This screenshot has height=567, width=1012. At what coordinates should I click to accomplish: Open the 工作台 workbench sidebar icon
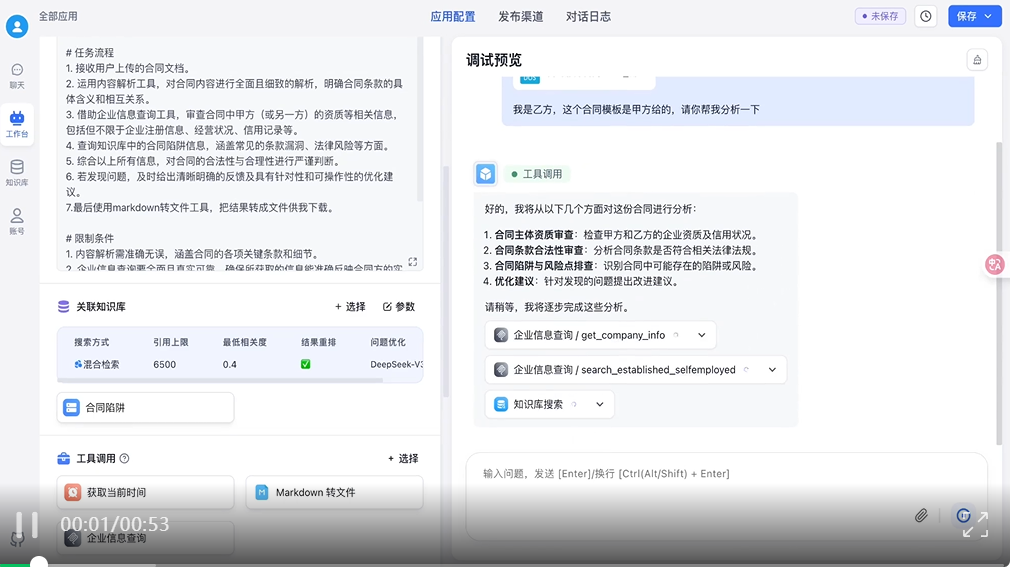17,124
